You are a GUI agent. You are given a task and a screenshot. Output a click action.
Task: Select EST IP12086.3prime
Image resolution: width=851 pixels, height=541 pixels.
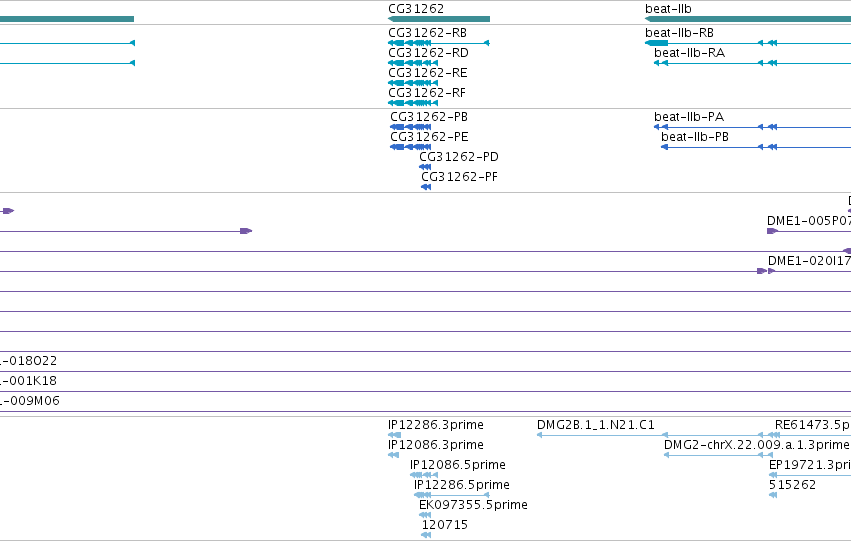[x=436, y=445]
